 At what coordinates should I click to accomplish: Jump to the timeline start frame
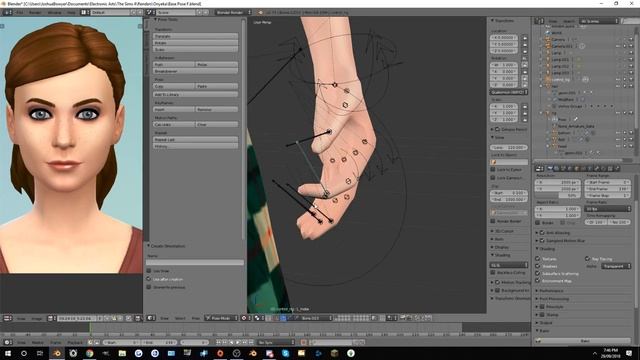coord(218,342)
